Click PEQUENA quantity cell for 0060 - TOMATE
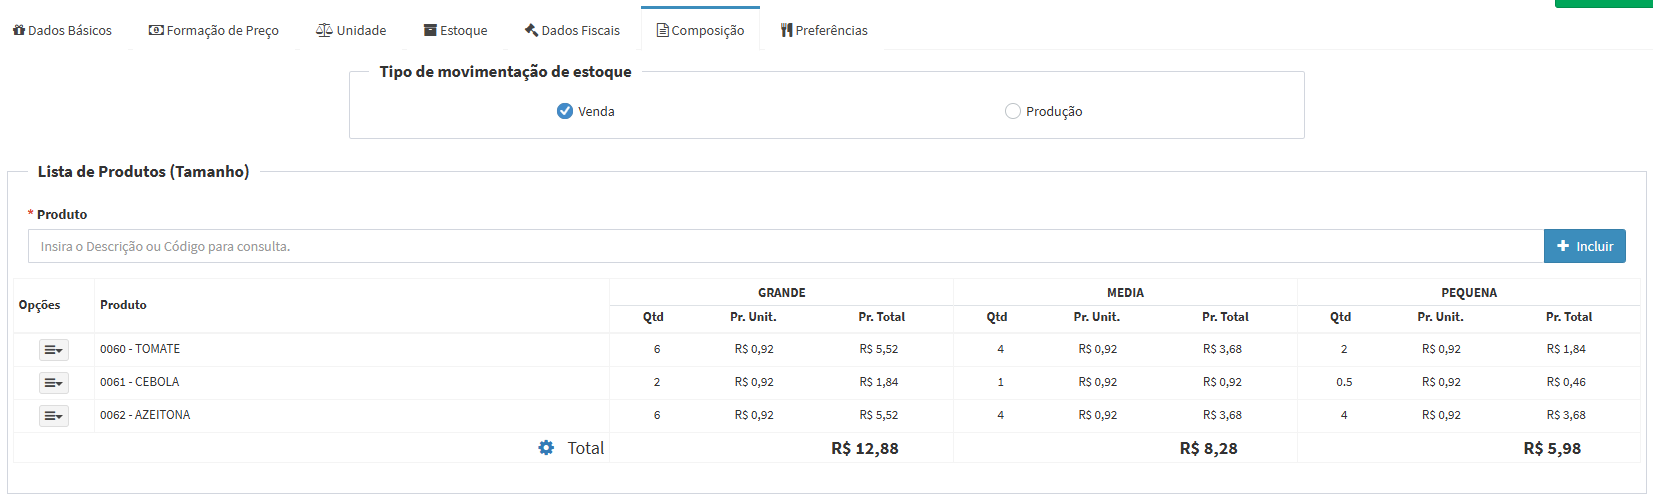The height and width of the screenshot is (501, 1653). click(1344, 349)
